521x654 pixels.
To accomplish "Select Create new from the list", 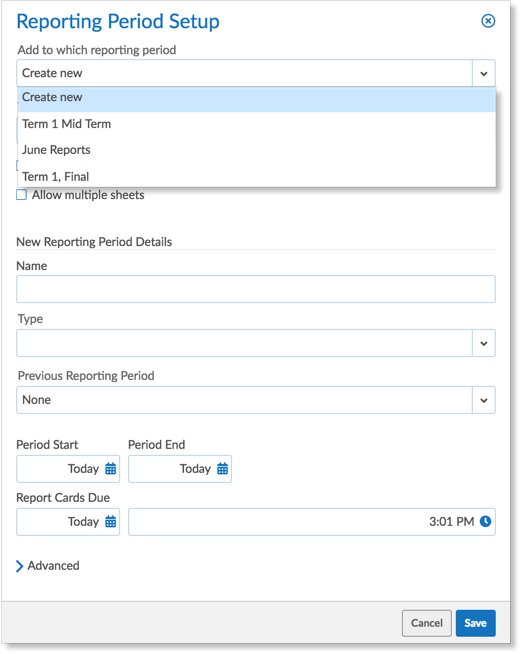I will point(257,98).
